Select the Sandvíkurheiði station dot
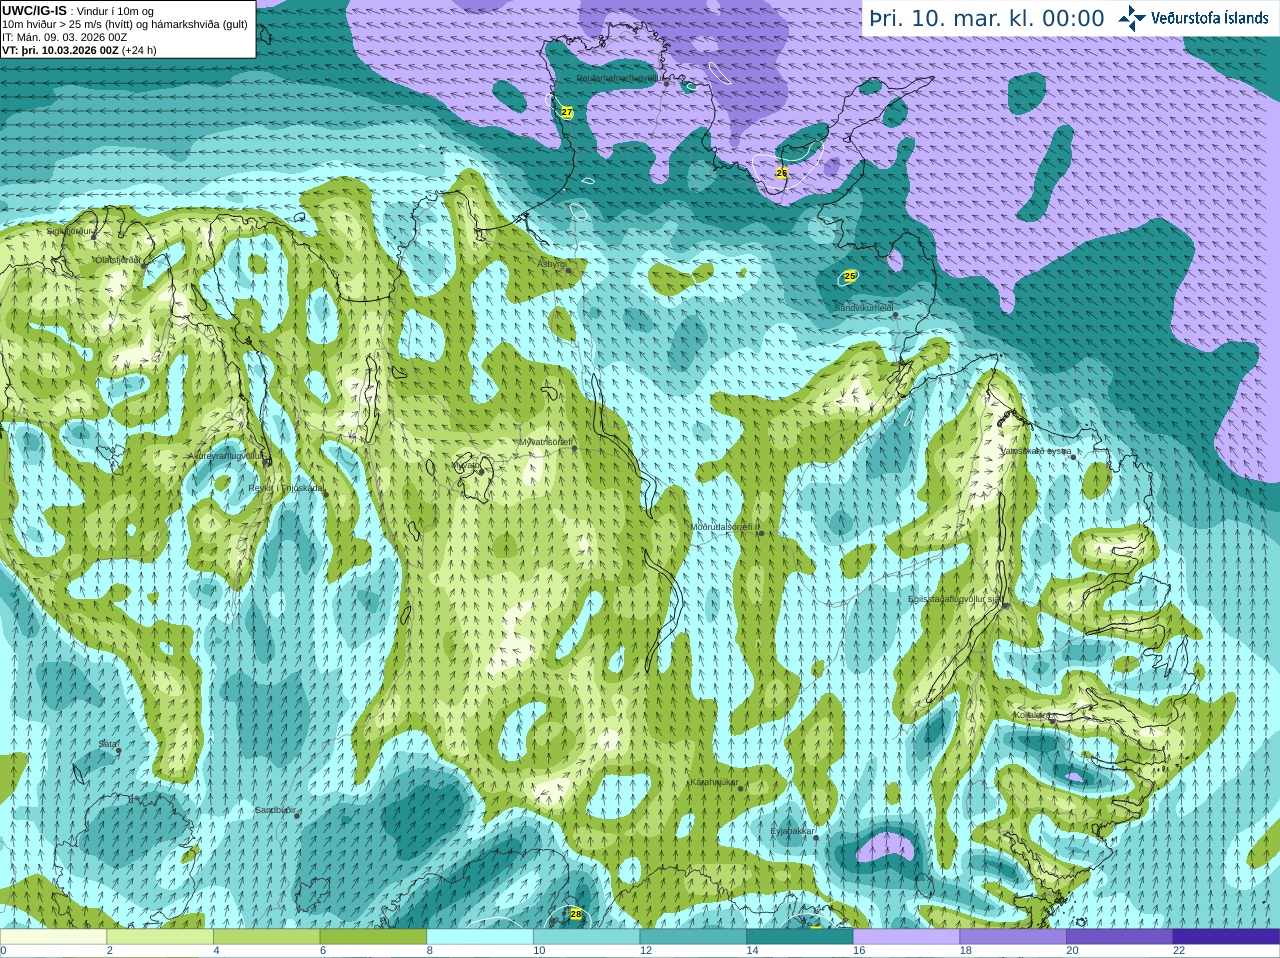Viewport: 1280px width, 958px height. click(x=896, y=315)
